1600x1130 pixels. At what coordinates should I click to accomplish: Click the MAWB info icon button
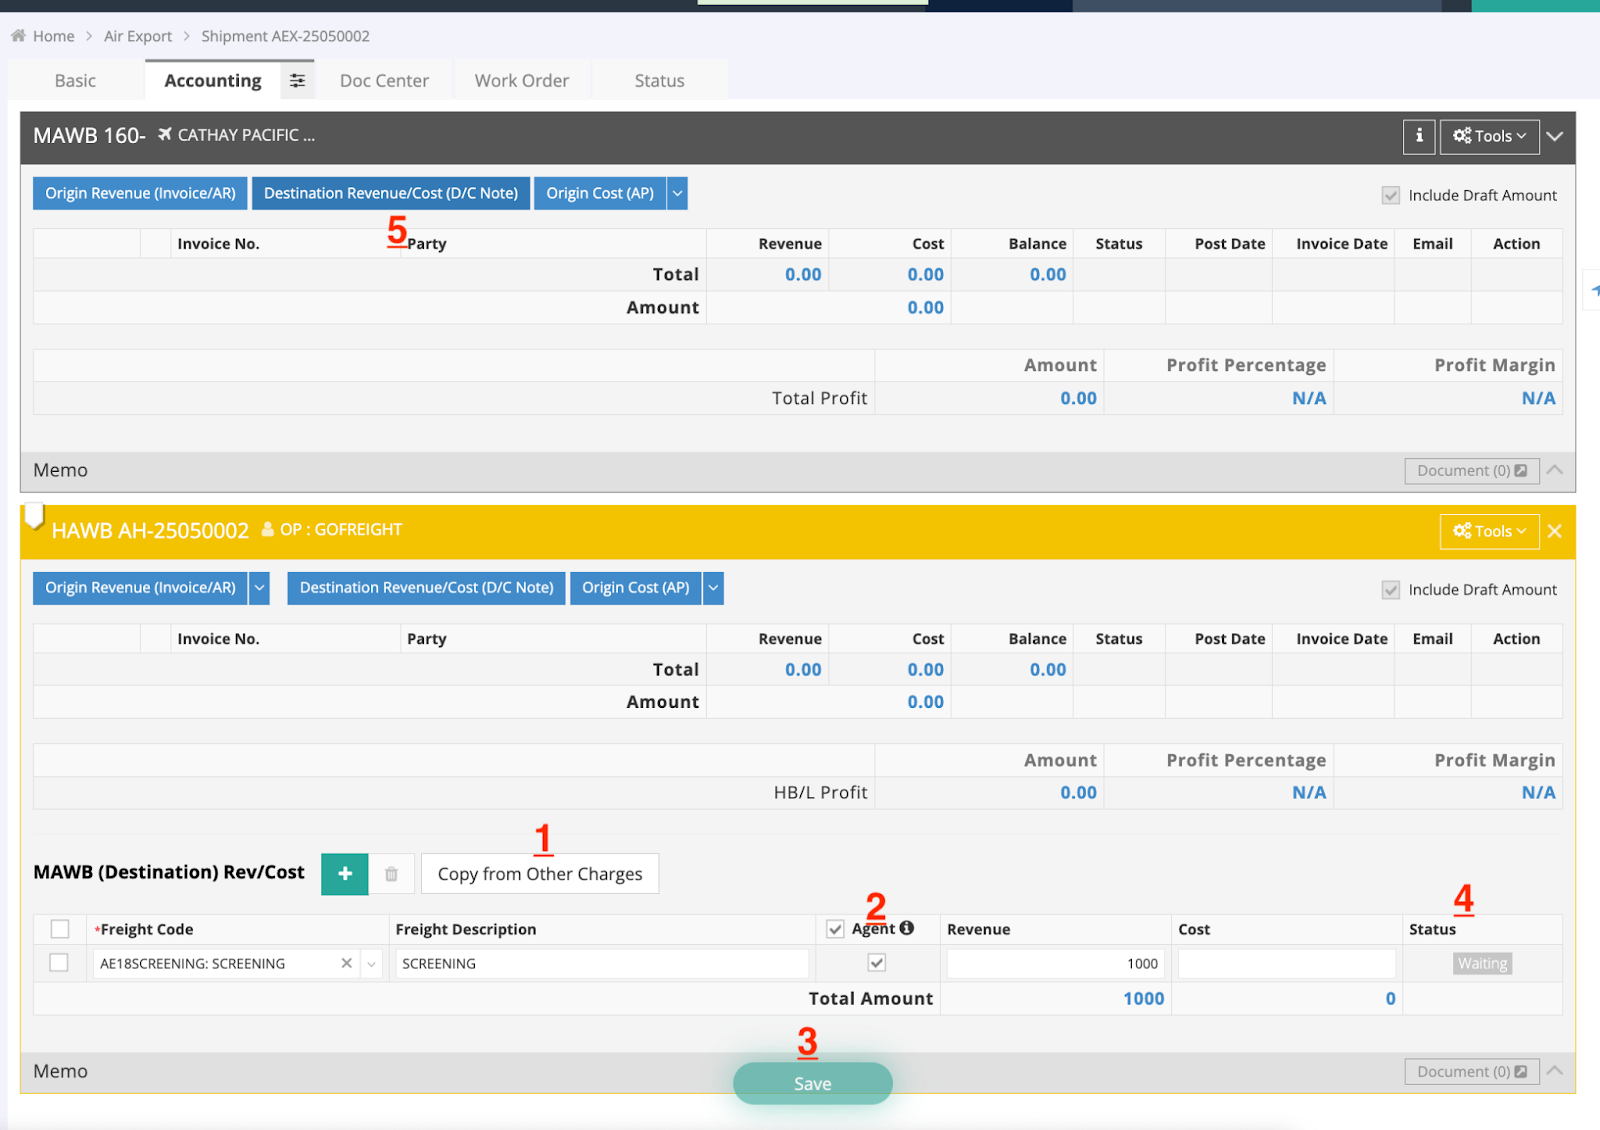point(1418,136)
